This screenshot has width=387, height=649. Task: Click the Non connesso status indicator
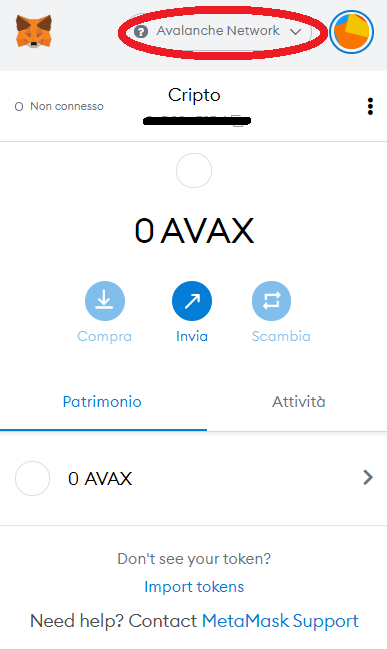pyautogui.click(x=59, y=106)
